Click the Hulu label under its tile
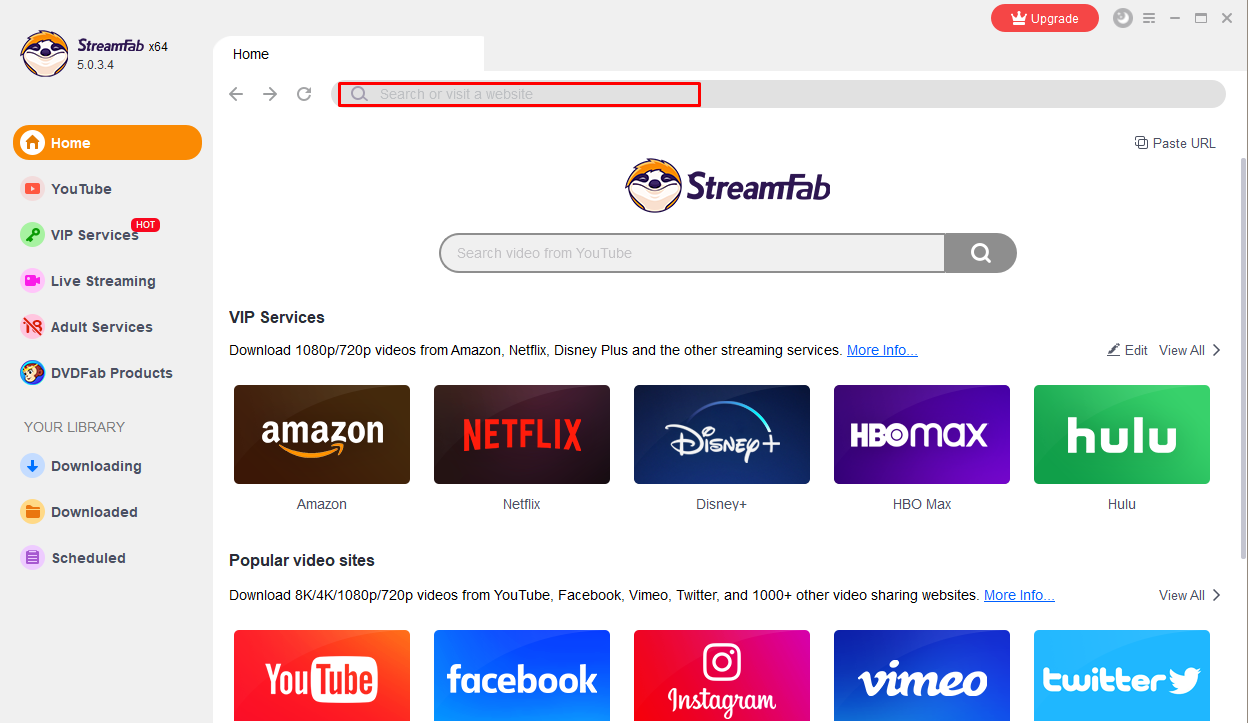Screen dimensions: 1248x723 coord(1122,504)
